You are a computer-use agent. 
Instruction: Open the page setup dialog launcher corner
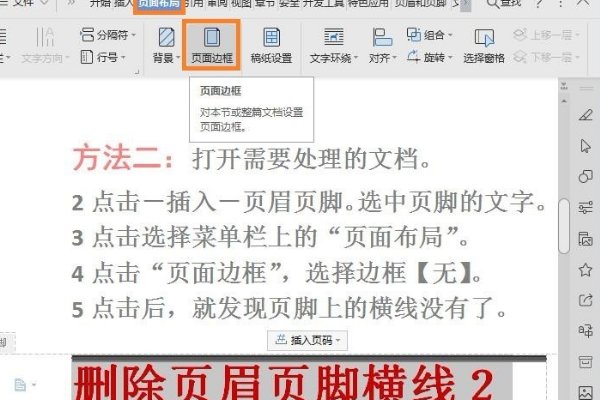click(137, 72)
